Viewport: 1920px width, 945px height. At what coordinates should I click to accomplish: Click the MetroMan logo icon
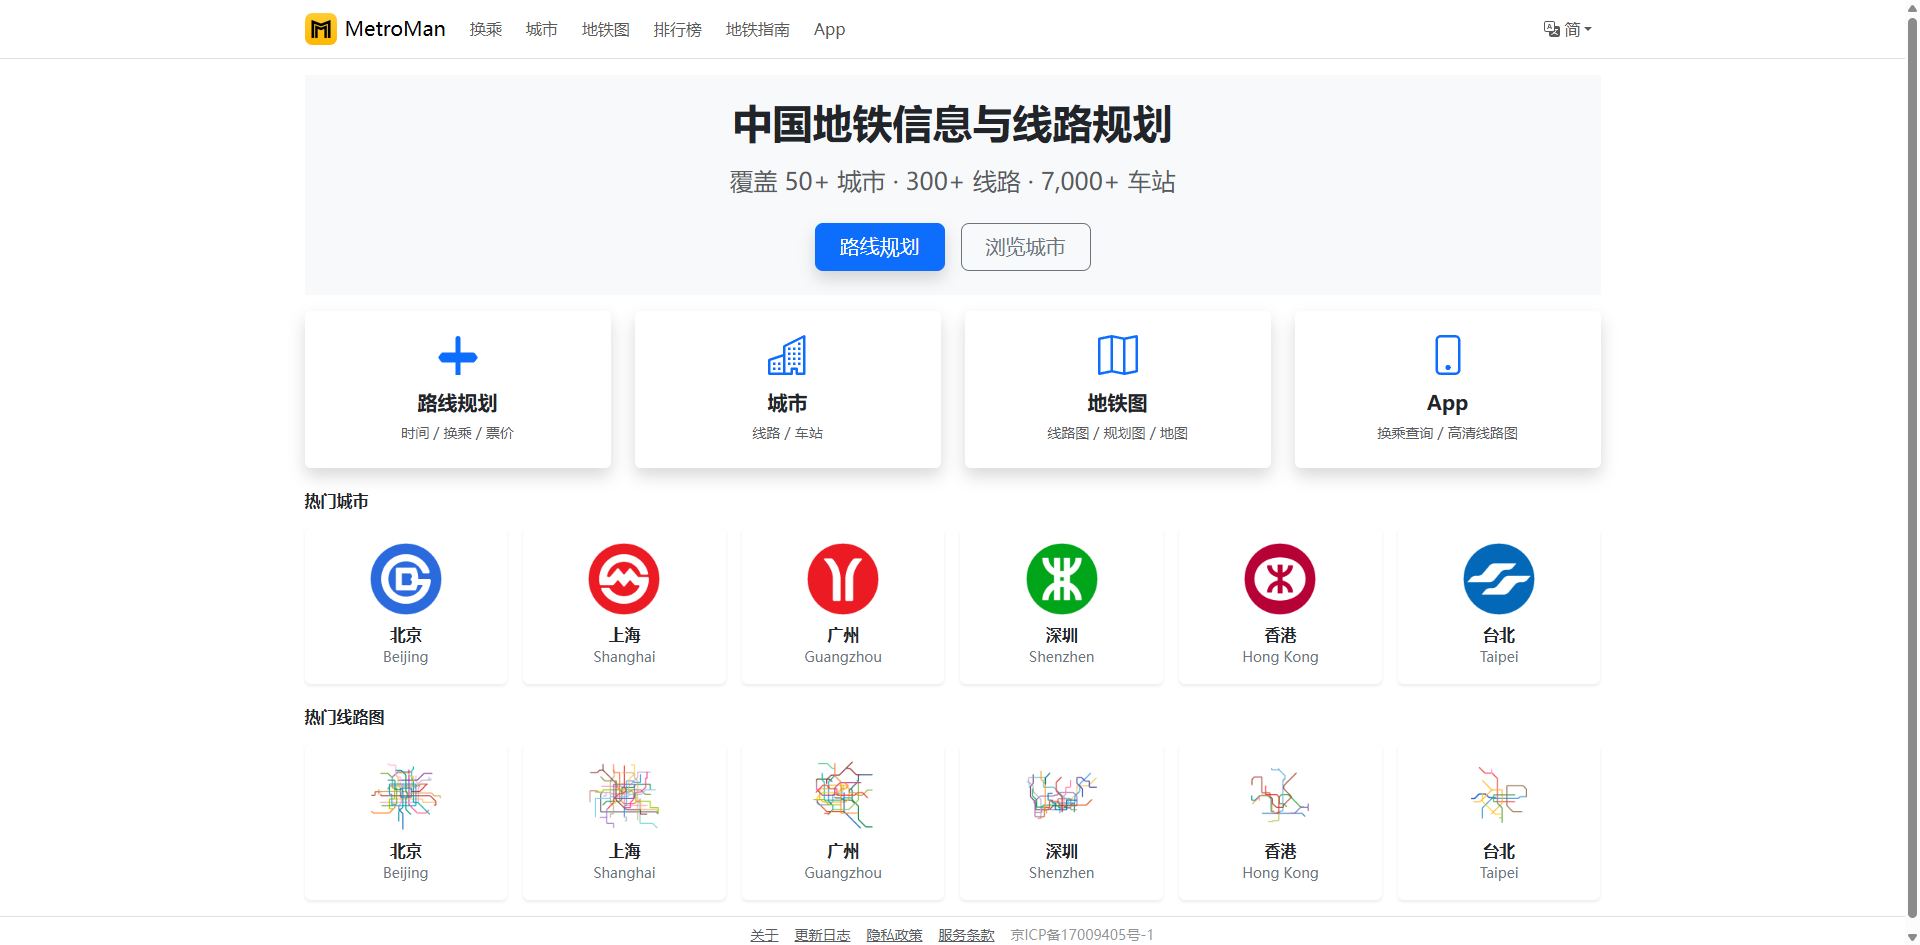(320, 29)
